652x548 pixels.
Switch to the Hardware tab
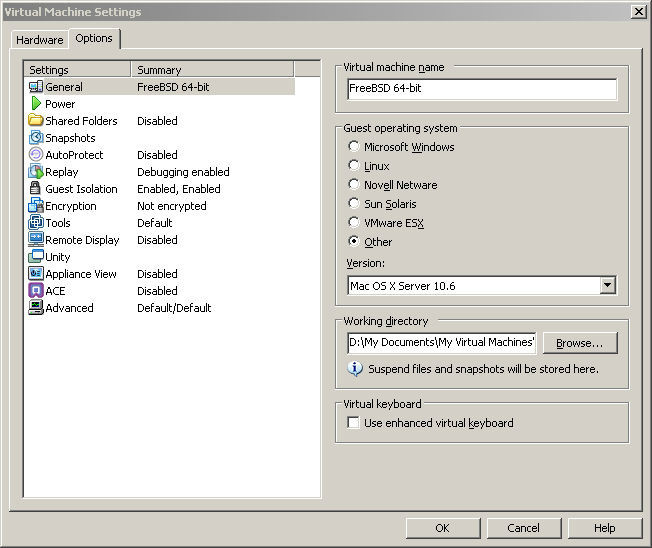pyautogui.click(x=40, y=40)
